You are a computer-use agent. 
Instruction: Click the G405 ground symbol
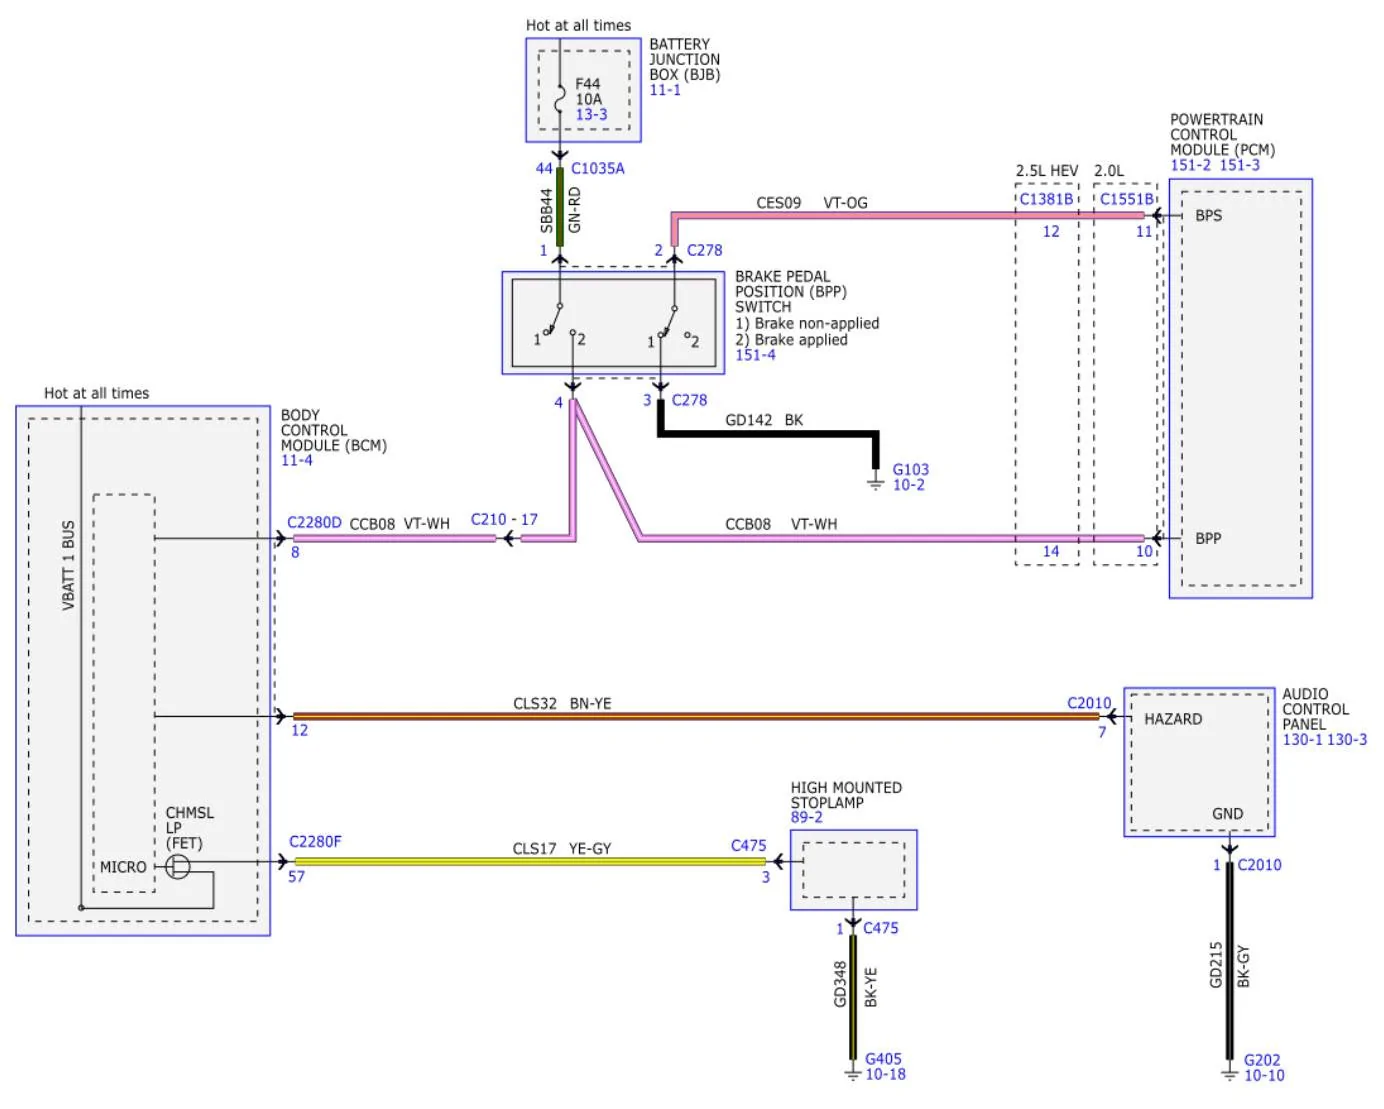(x=852, y=1073)
